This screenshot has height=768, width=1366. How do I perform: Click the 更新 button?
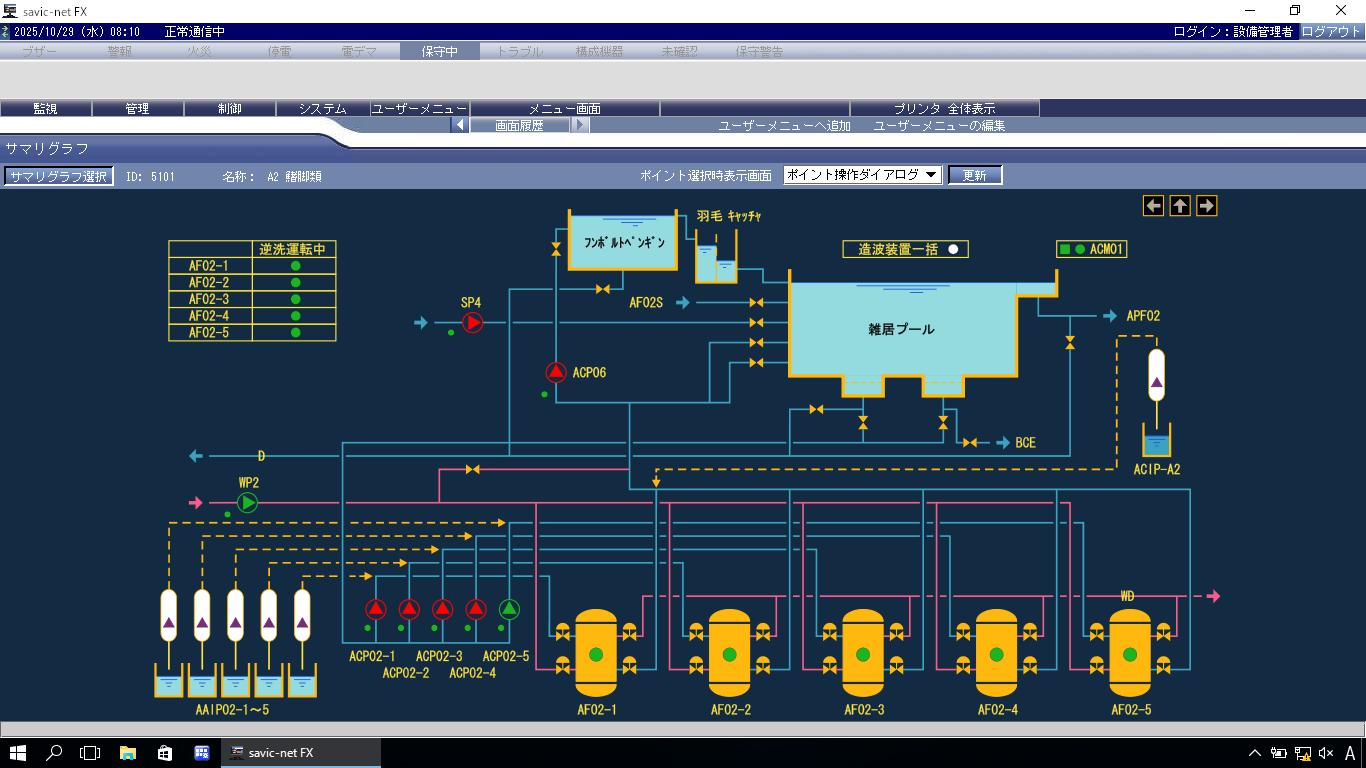(x=974, y=175)
